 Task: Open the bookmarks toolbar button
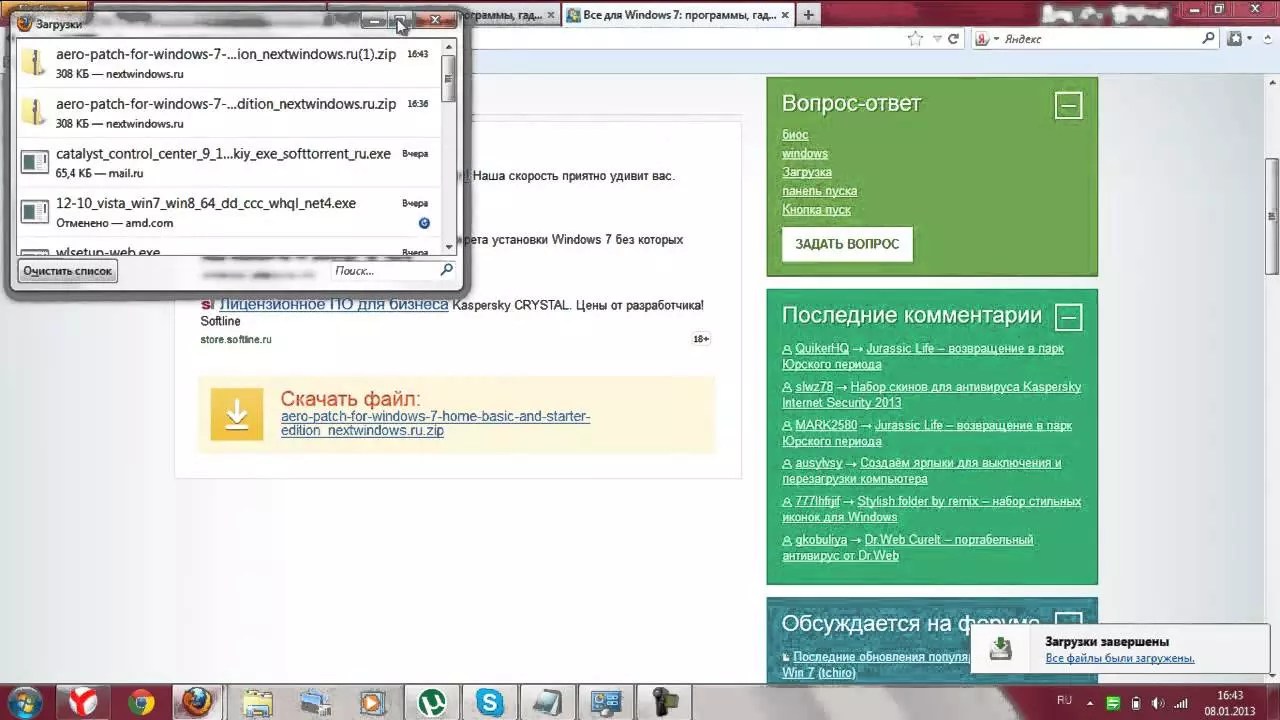coord(1236,39)
